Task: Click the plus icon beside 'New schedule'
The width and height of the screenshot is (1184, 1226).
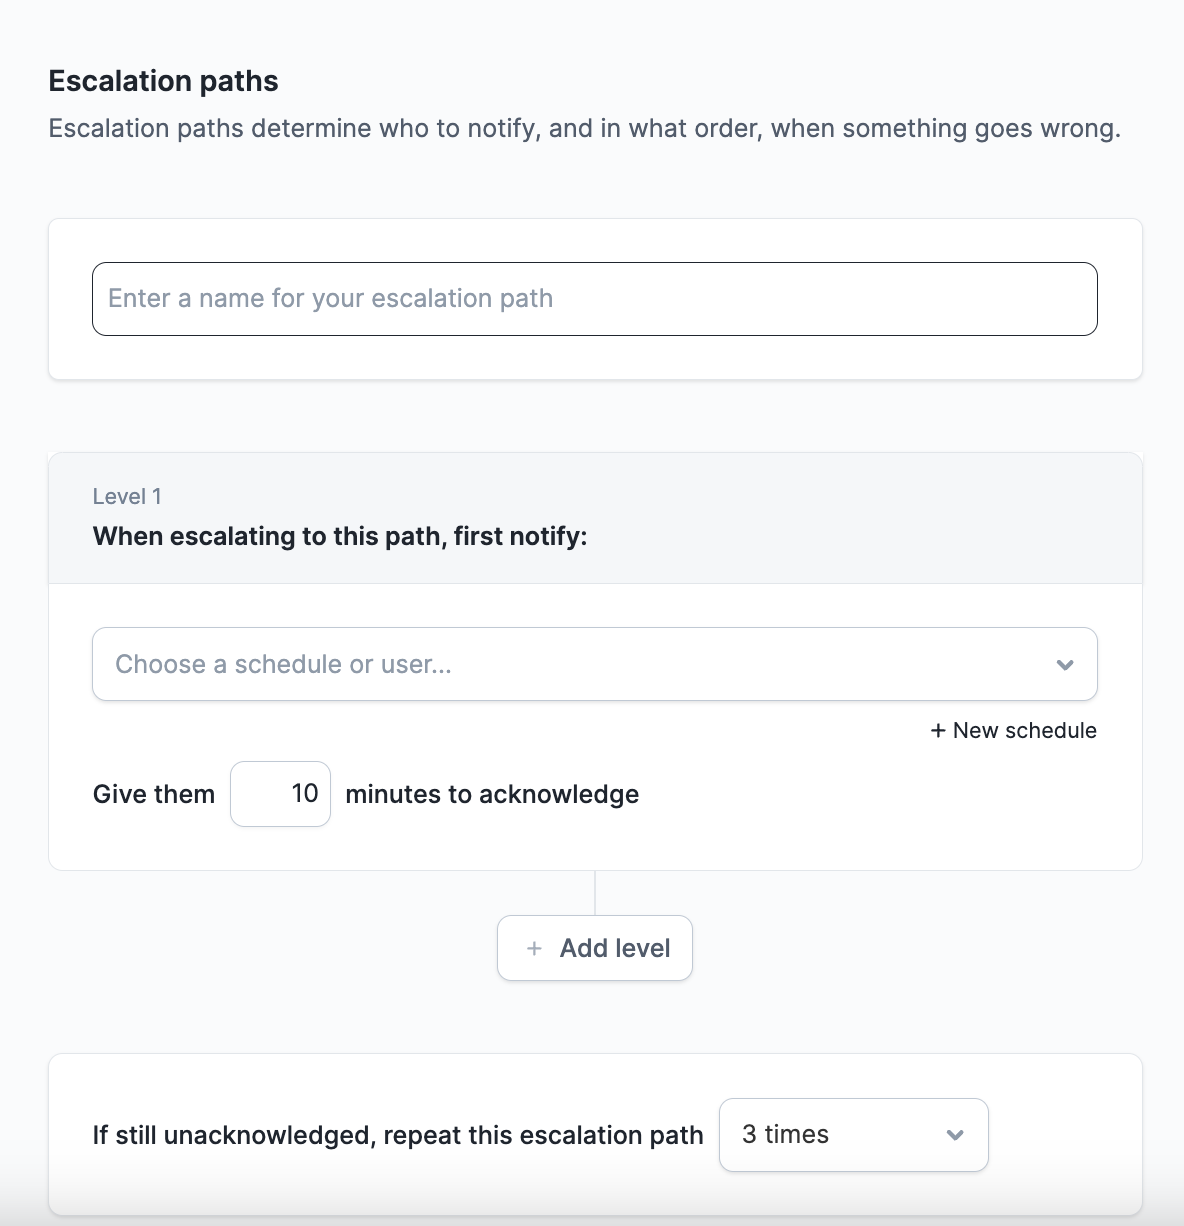Action: point(938,731)
